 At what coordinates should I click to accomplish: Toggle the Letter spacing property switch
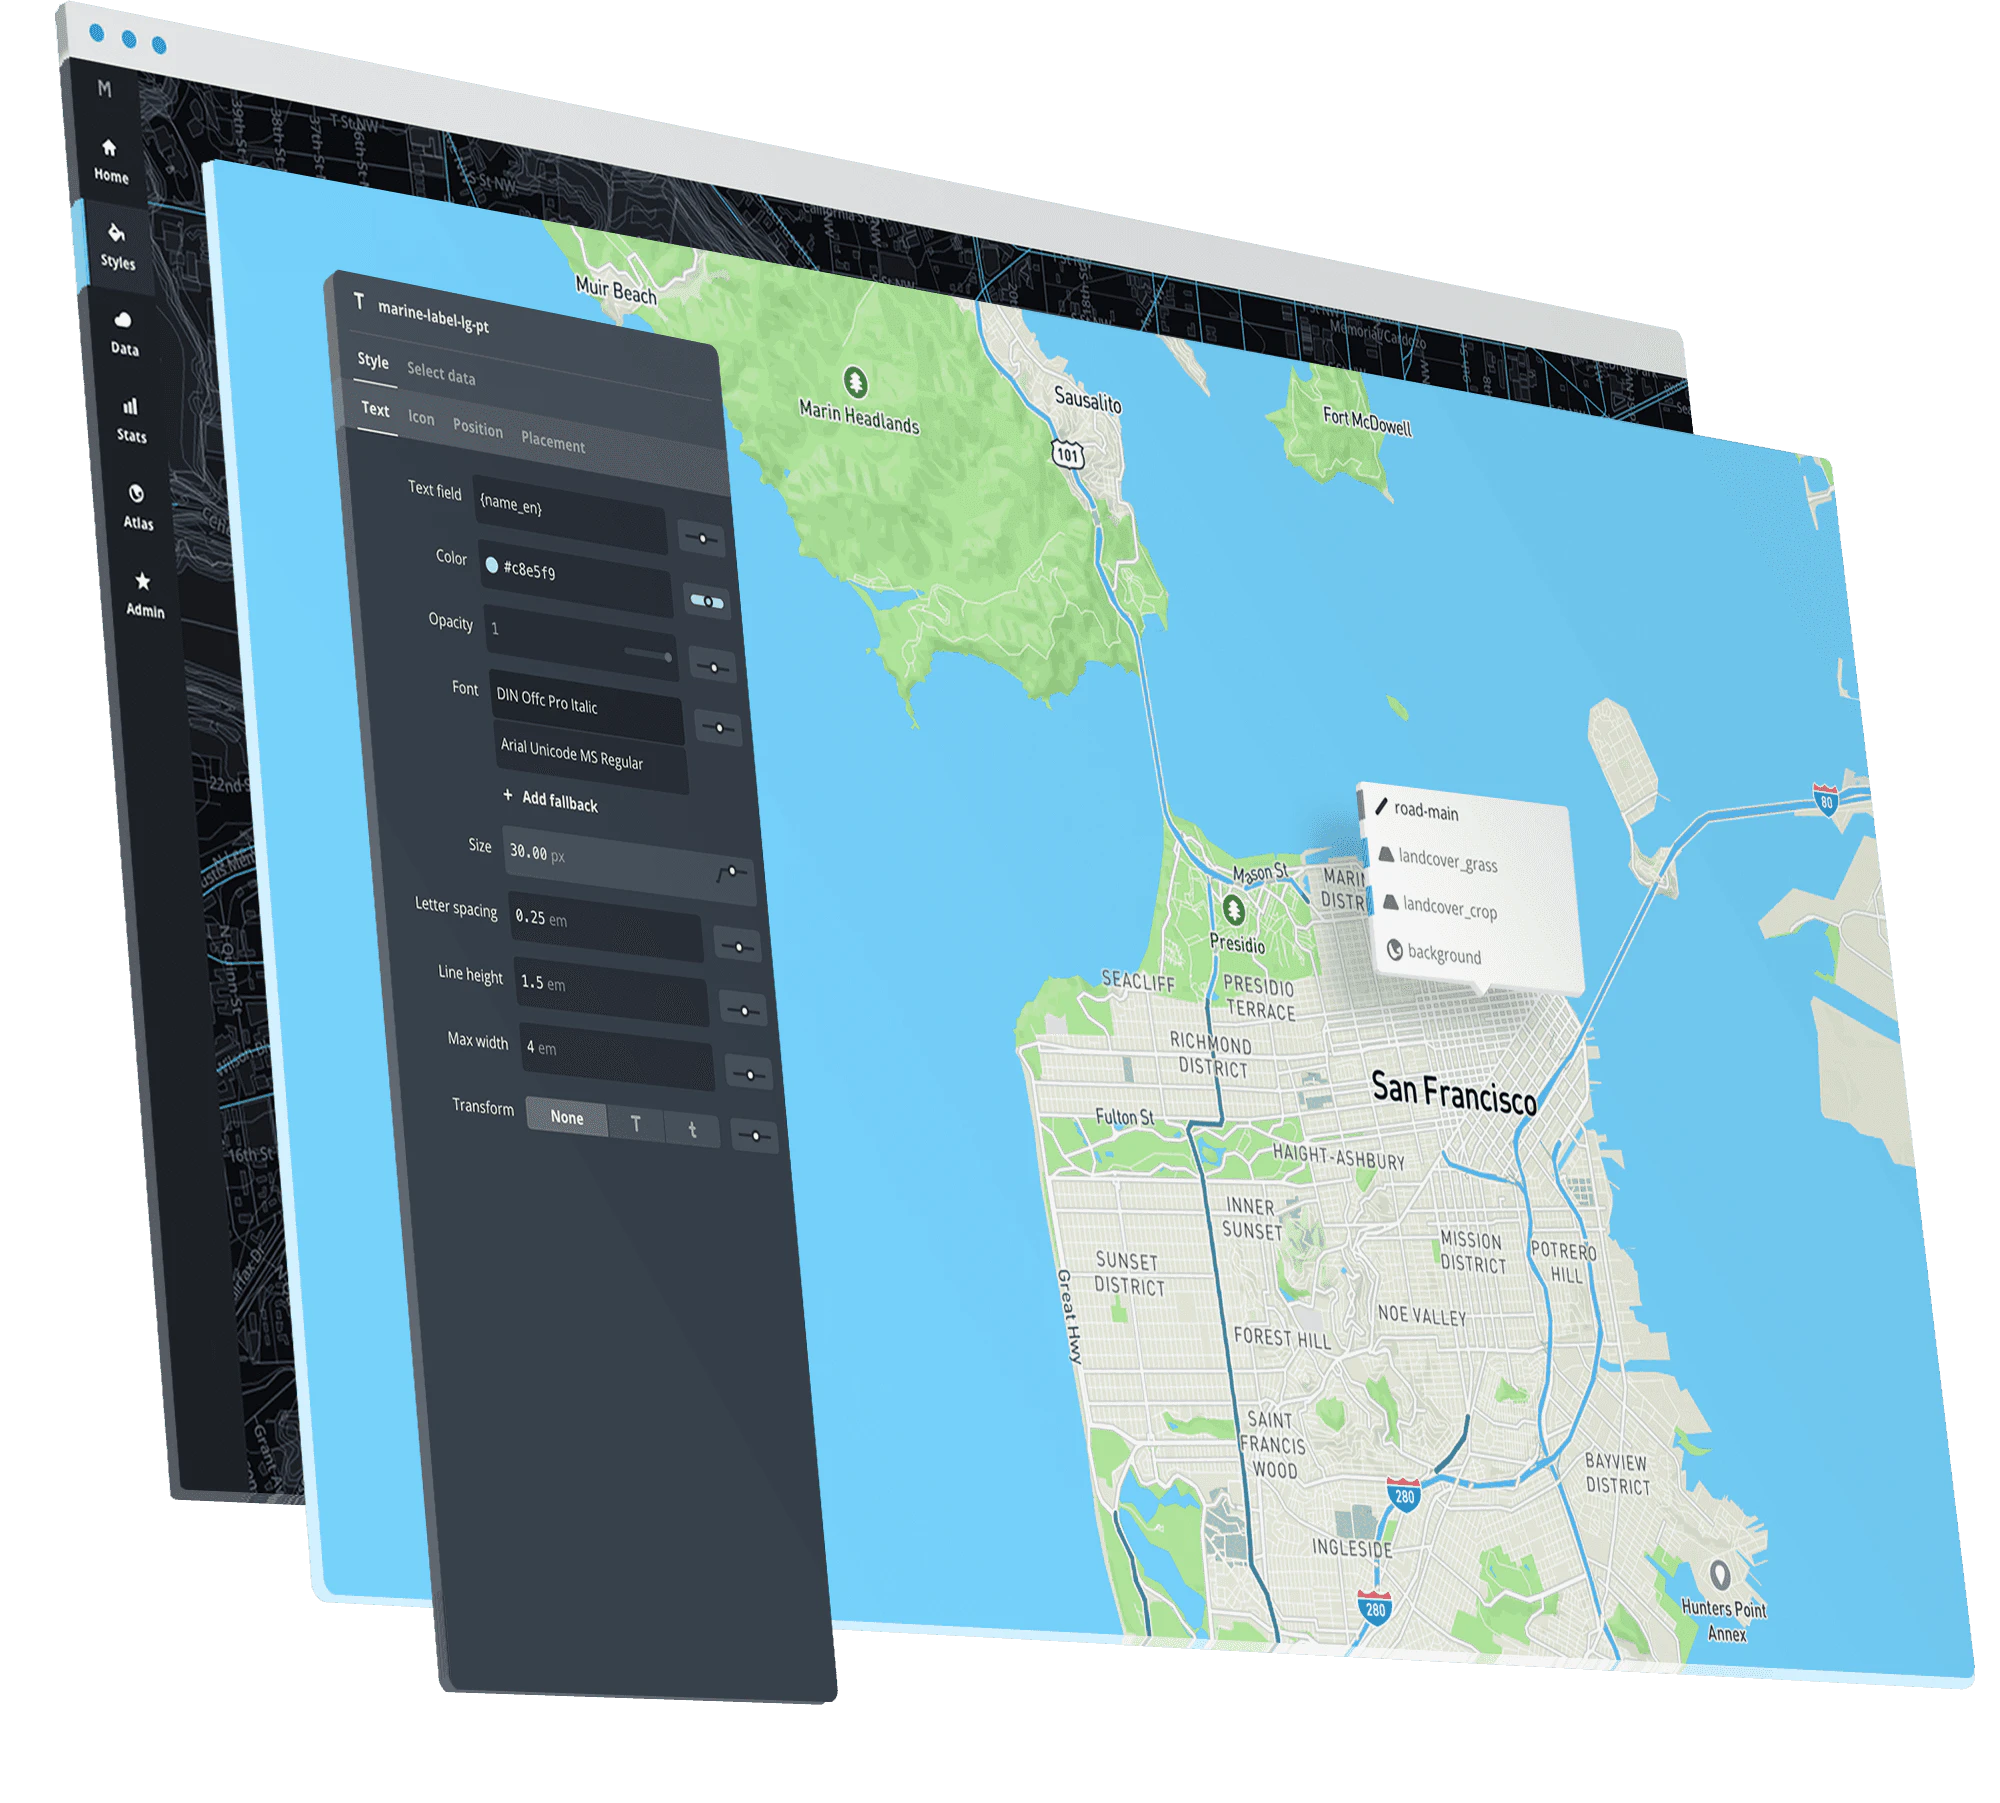(x=738, y=946)
